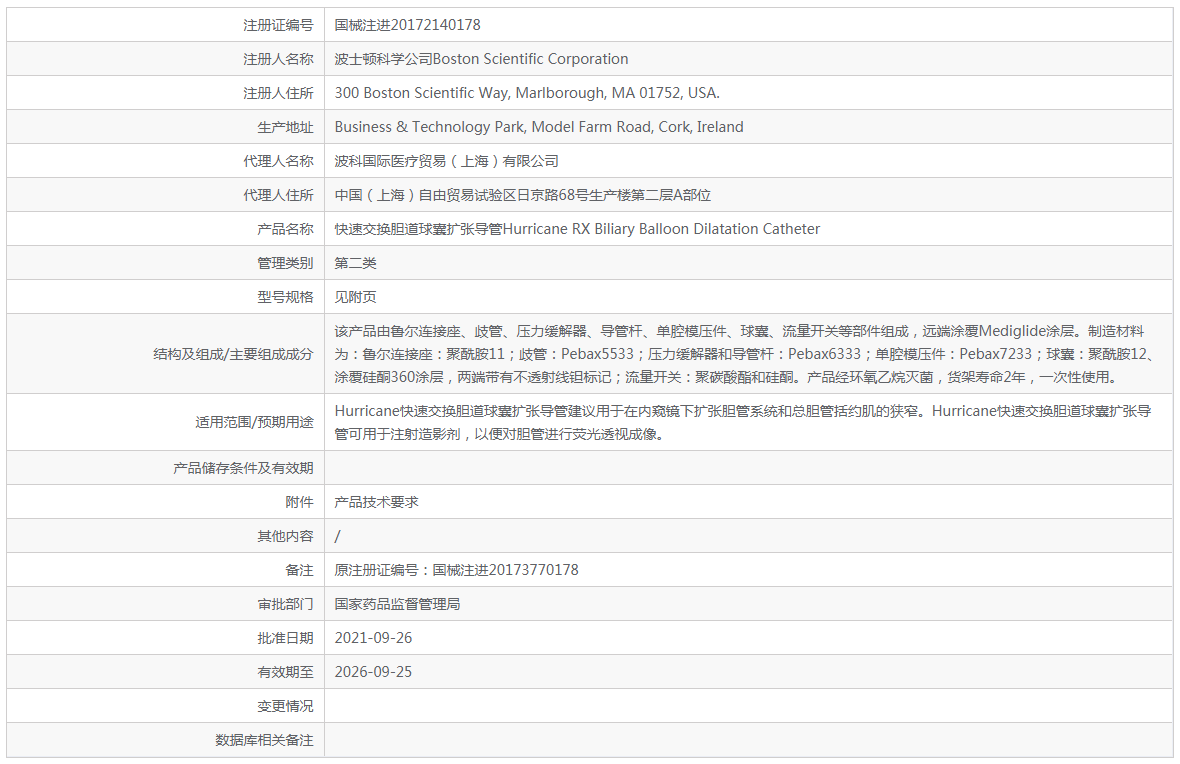Select structure description mentioning Mediglide涂层
Viewport: 1180px width, 764px height.
pos(745,354)
